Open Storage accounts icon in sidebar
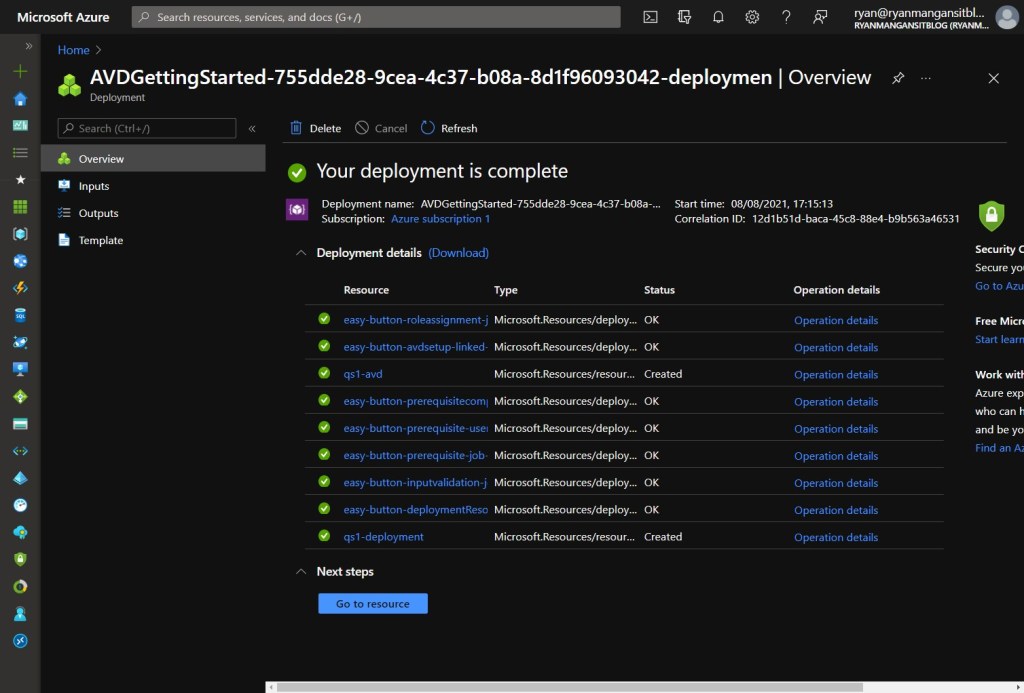 click(20, 424)
